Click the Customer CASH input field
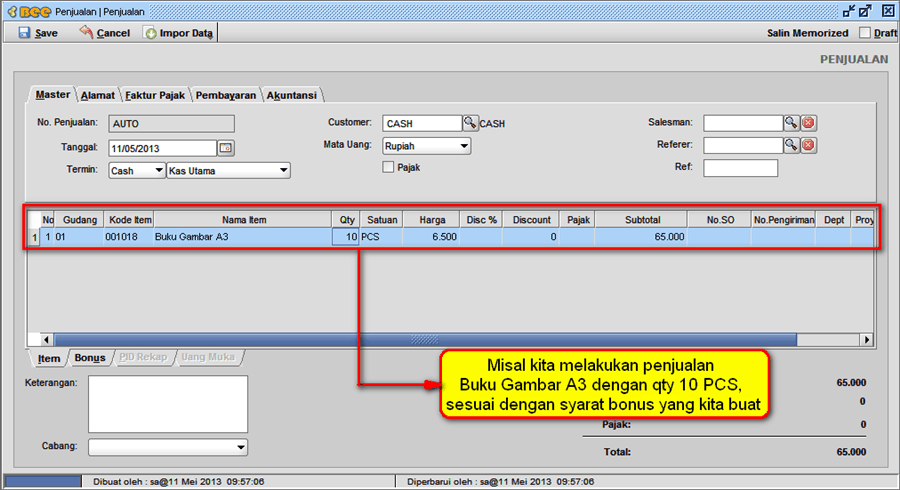 (x=422, y=123)
